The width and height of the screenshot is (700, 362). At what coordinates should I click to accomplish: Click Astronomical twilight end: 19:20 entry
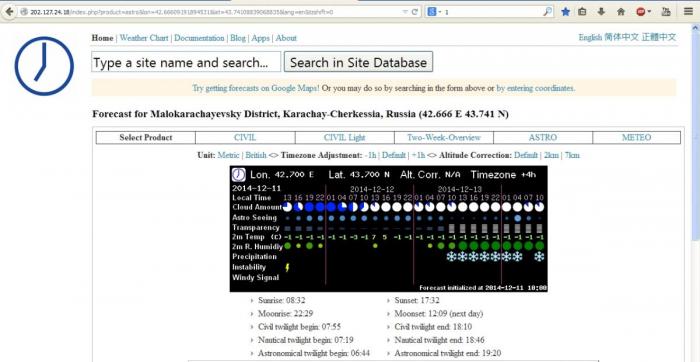point(447,354)
